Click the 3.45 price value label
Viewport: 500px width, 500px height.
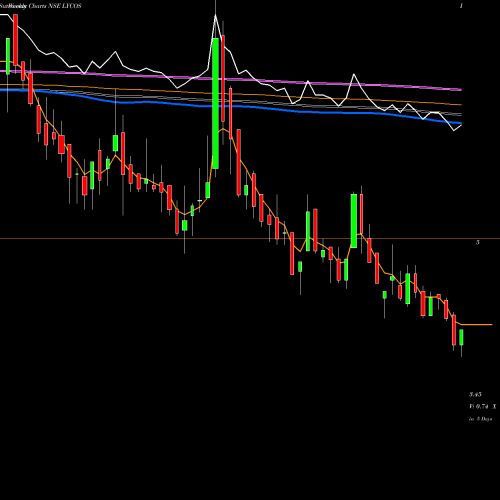click(x=475, y=395)
